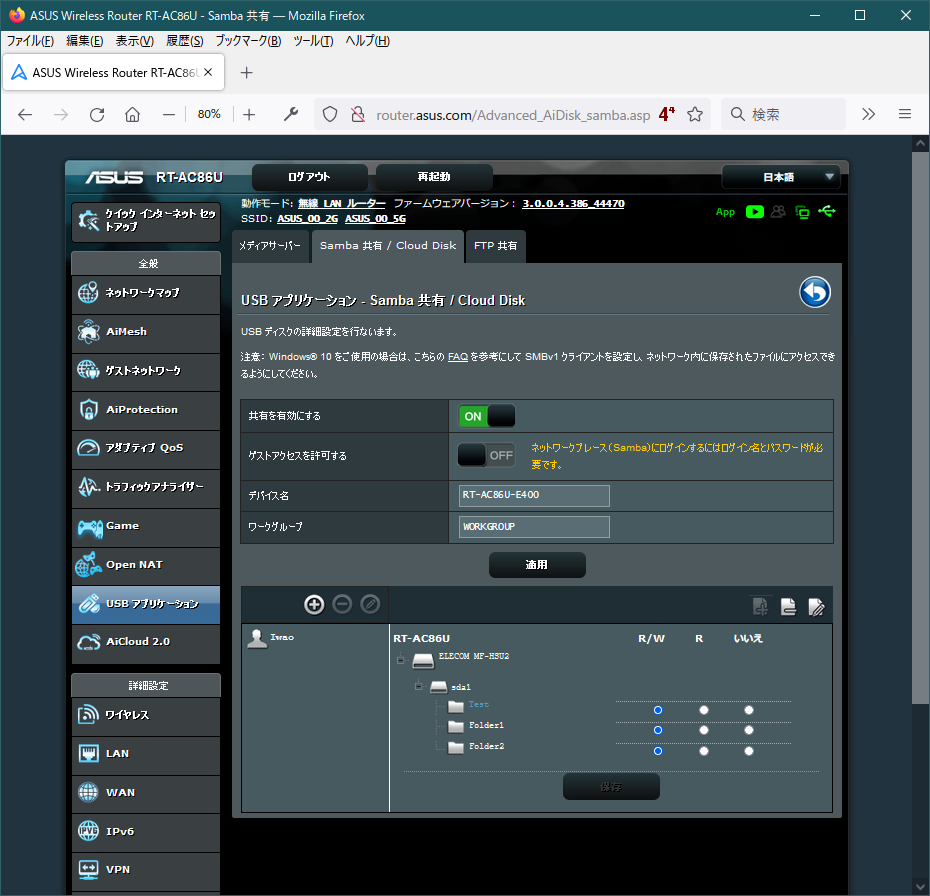Select R radio for Test folder

pyautogui.click(x=703, y=710)
